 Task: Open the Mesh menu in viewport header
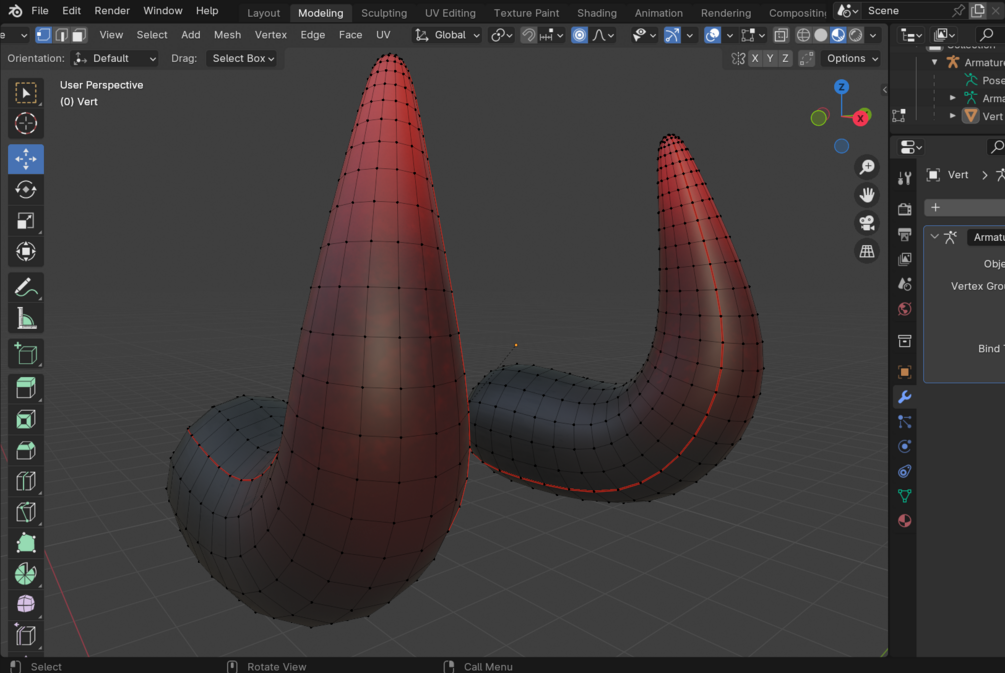coord(228,35)
